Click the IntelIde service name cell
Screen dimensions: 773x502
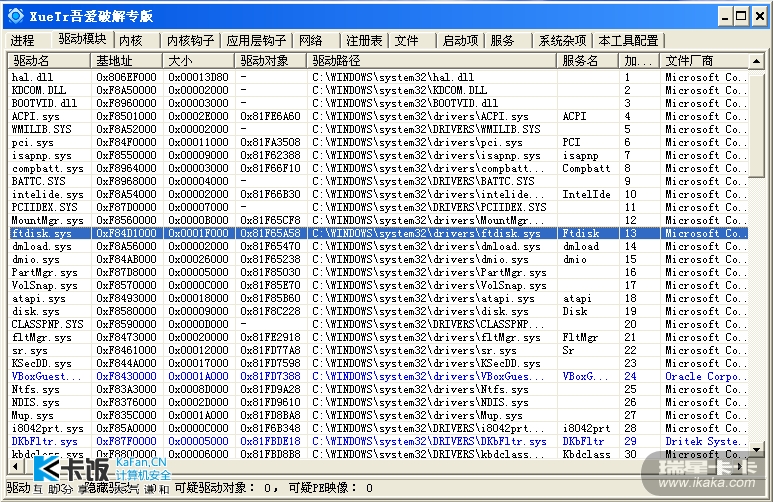(586, 194)
